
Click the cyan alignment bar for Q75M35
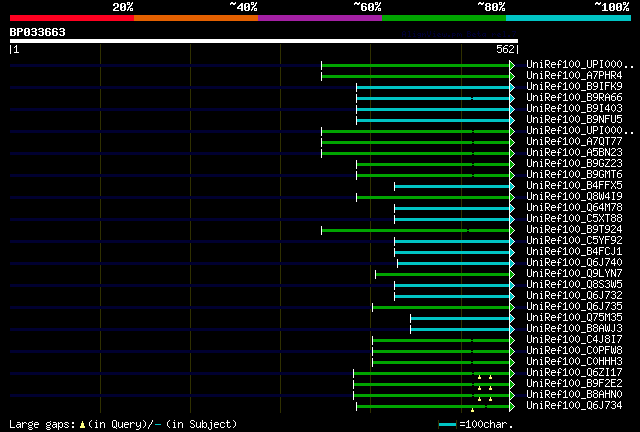pyautogui.click(x=460, y=319)
